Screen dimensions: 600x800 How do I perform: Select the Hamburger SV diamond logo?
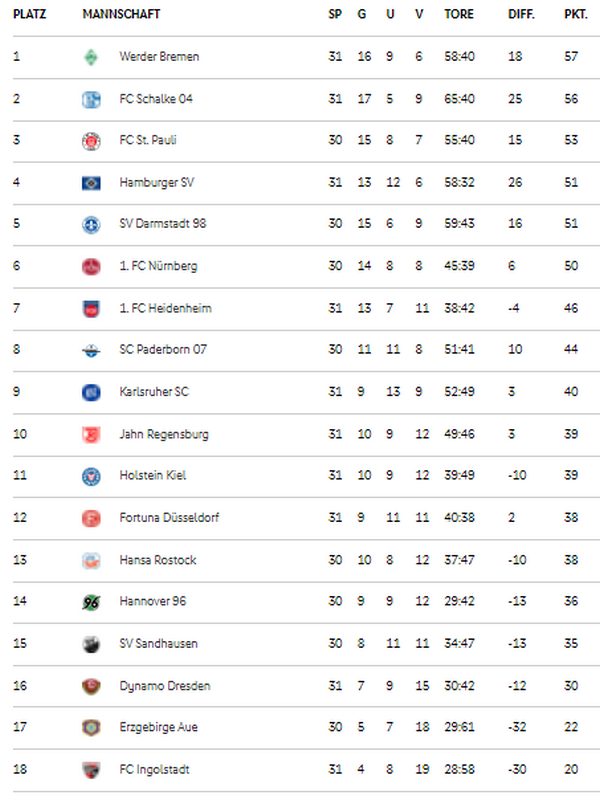(91, 183)
